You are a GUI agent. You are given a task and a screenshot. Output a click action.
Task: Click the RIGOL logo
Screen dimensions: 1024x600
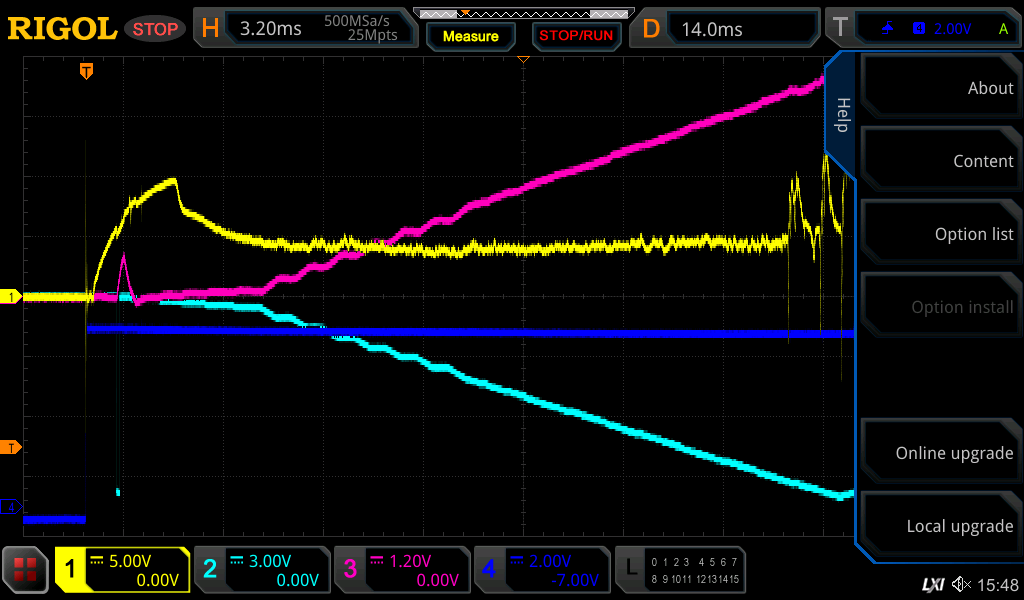(x=62, y=29)
